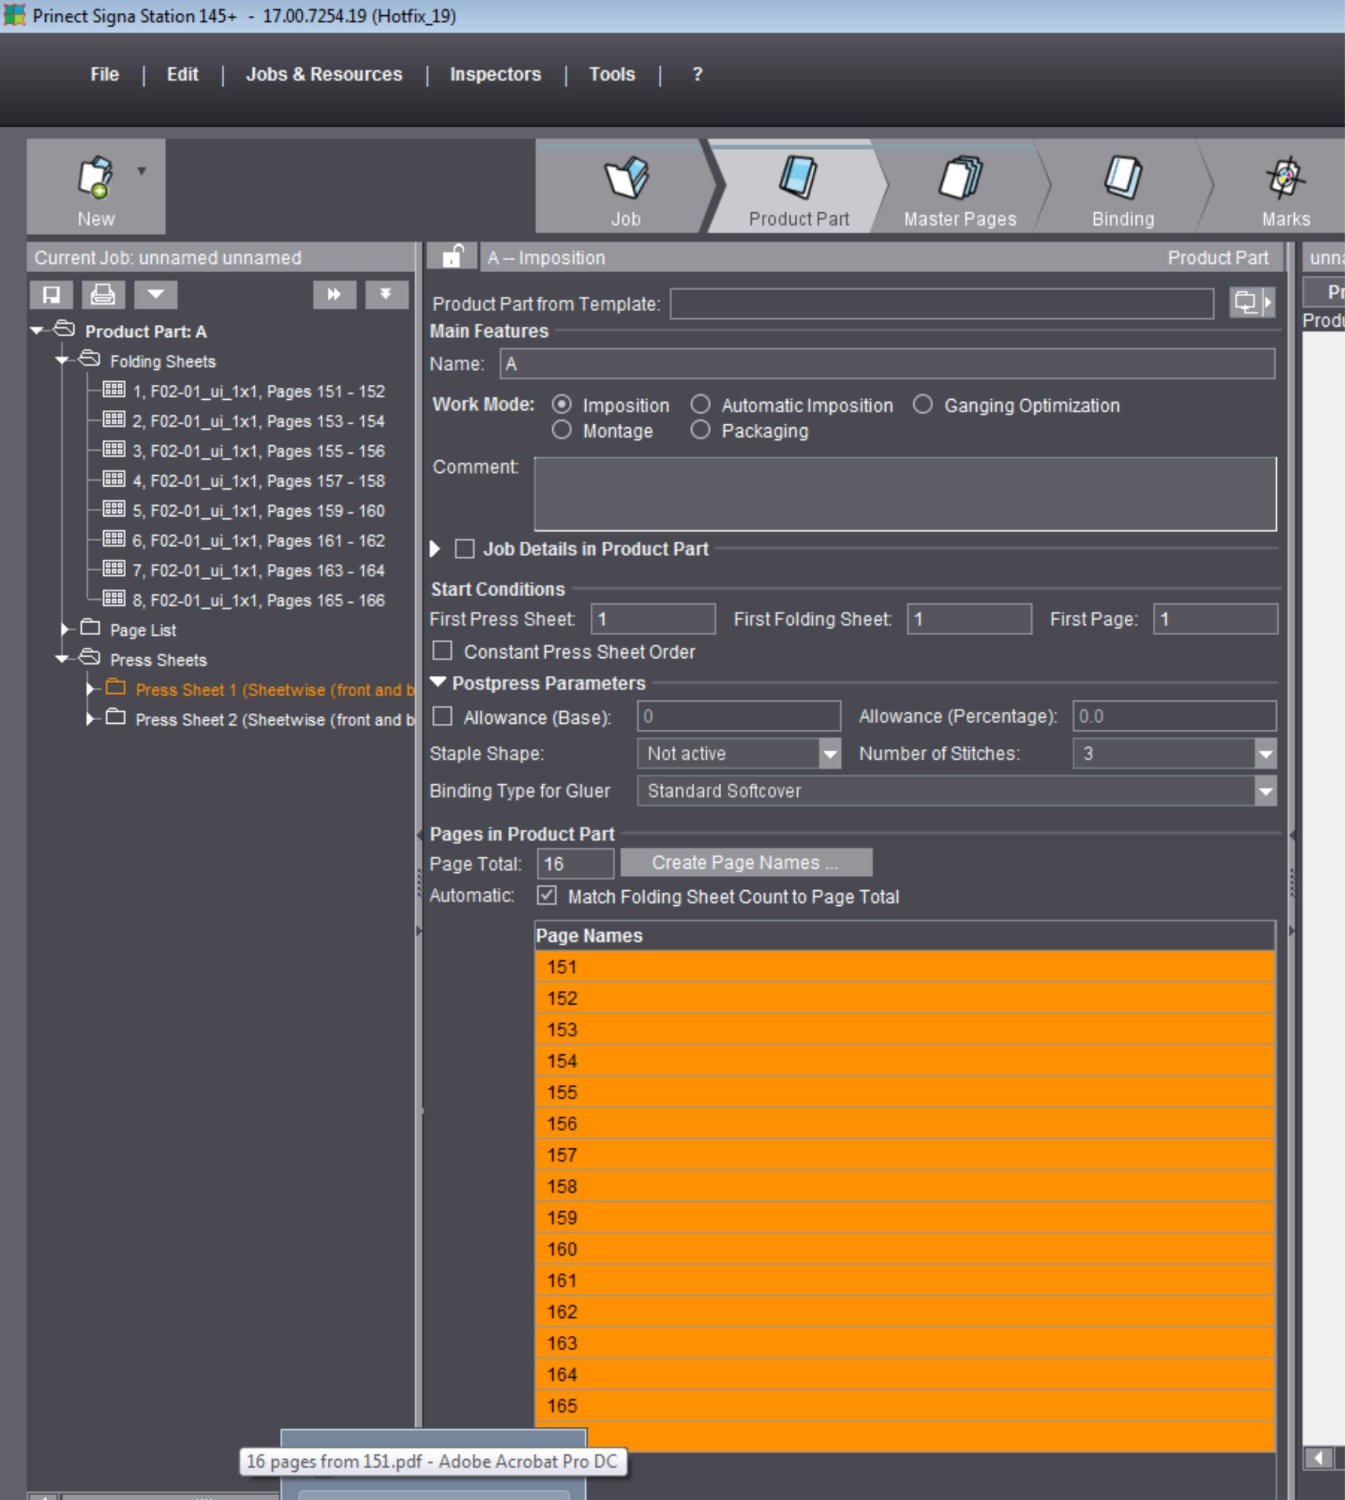Screen dimensions: 1345x1500
Task: Open the Jobs & Resources menu
Action: click(x=324, y=74)
